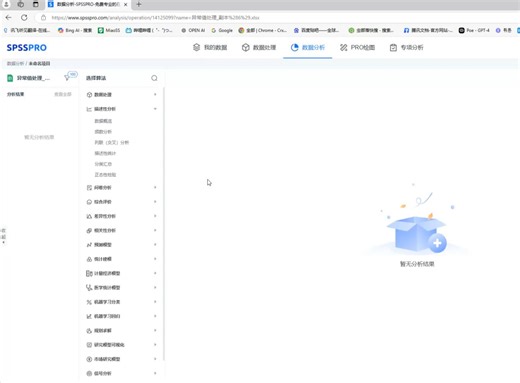Click the 研究模型可视化 group icon

click(x=89, y=345)
